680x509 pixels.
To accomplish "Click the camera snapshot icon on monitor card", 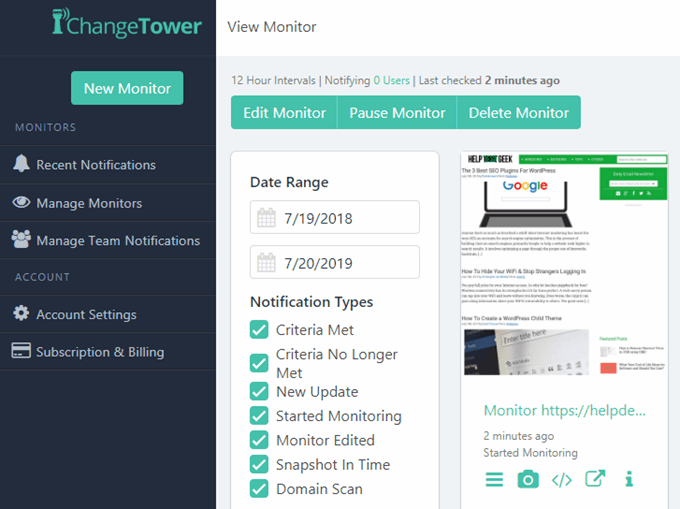I will click(528, 479).
